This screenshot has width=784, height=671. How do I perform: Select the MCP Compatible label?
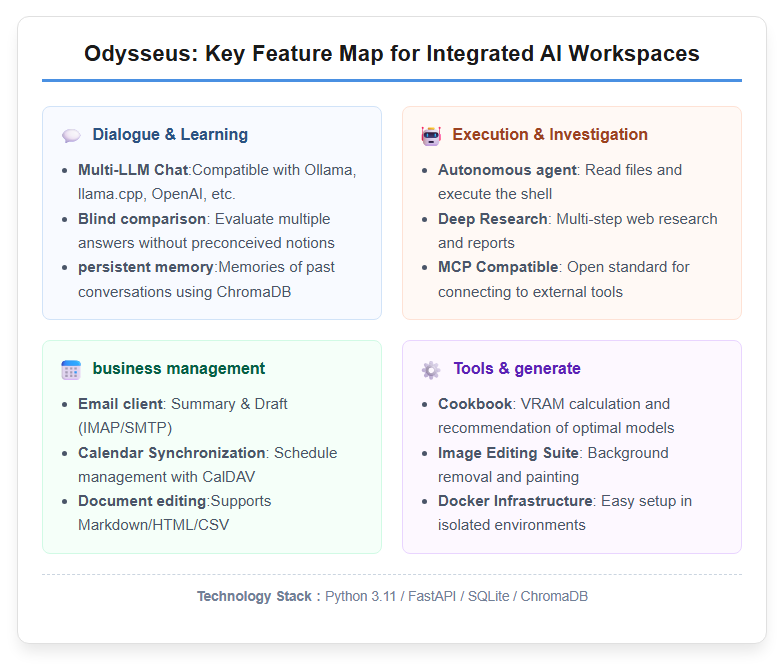[498, 267]
